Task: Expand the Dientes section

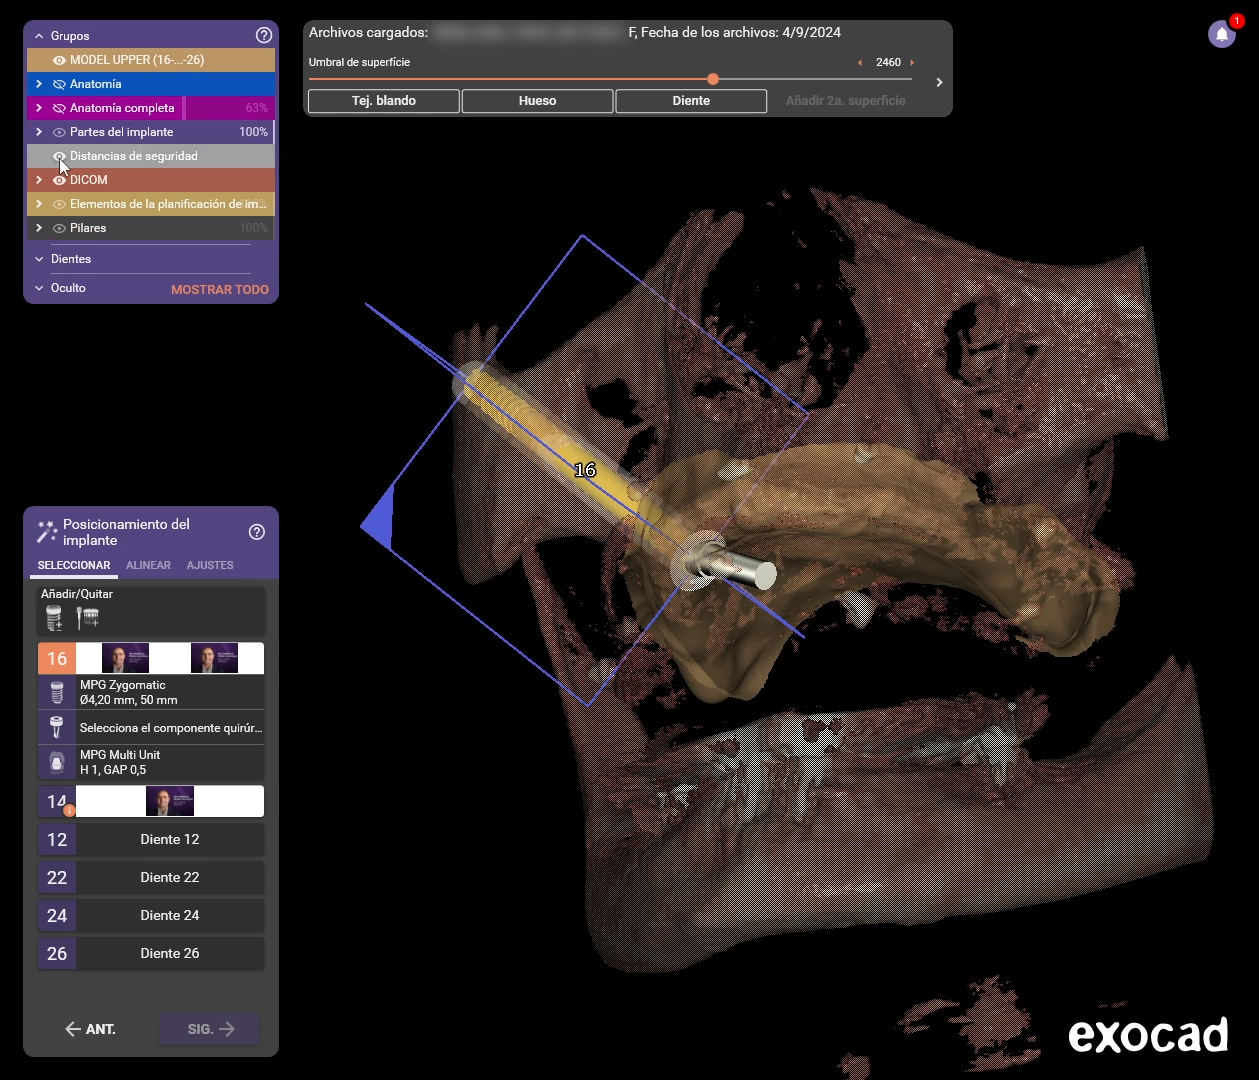Action: pyautogui.click(x=39, y=259)
